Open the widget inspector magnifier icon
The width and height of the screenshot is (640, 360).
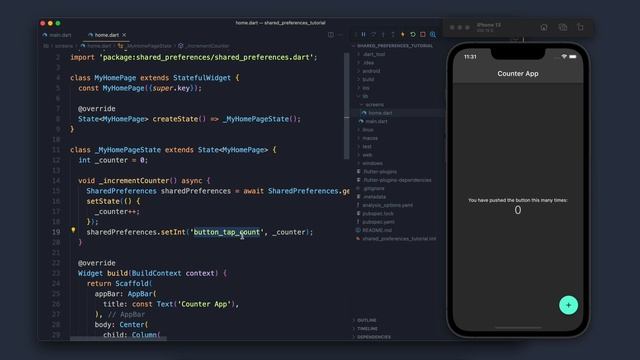pyautogui.click(x=433, y=35)
